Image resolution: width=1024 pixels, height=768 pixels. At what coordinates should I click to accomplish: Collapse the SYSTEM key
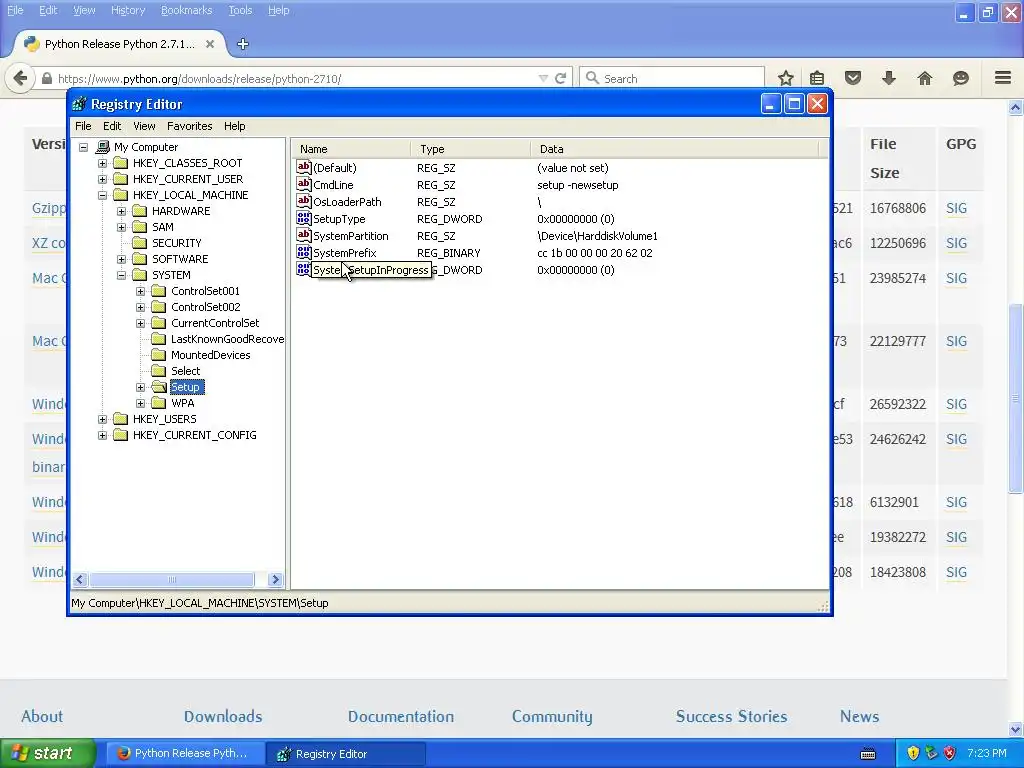point(121,276)
